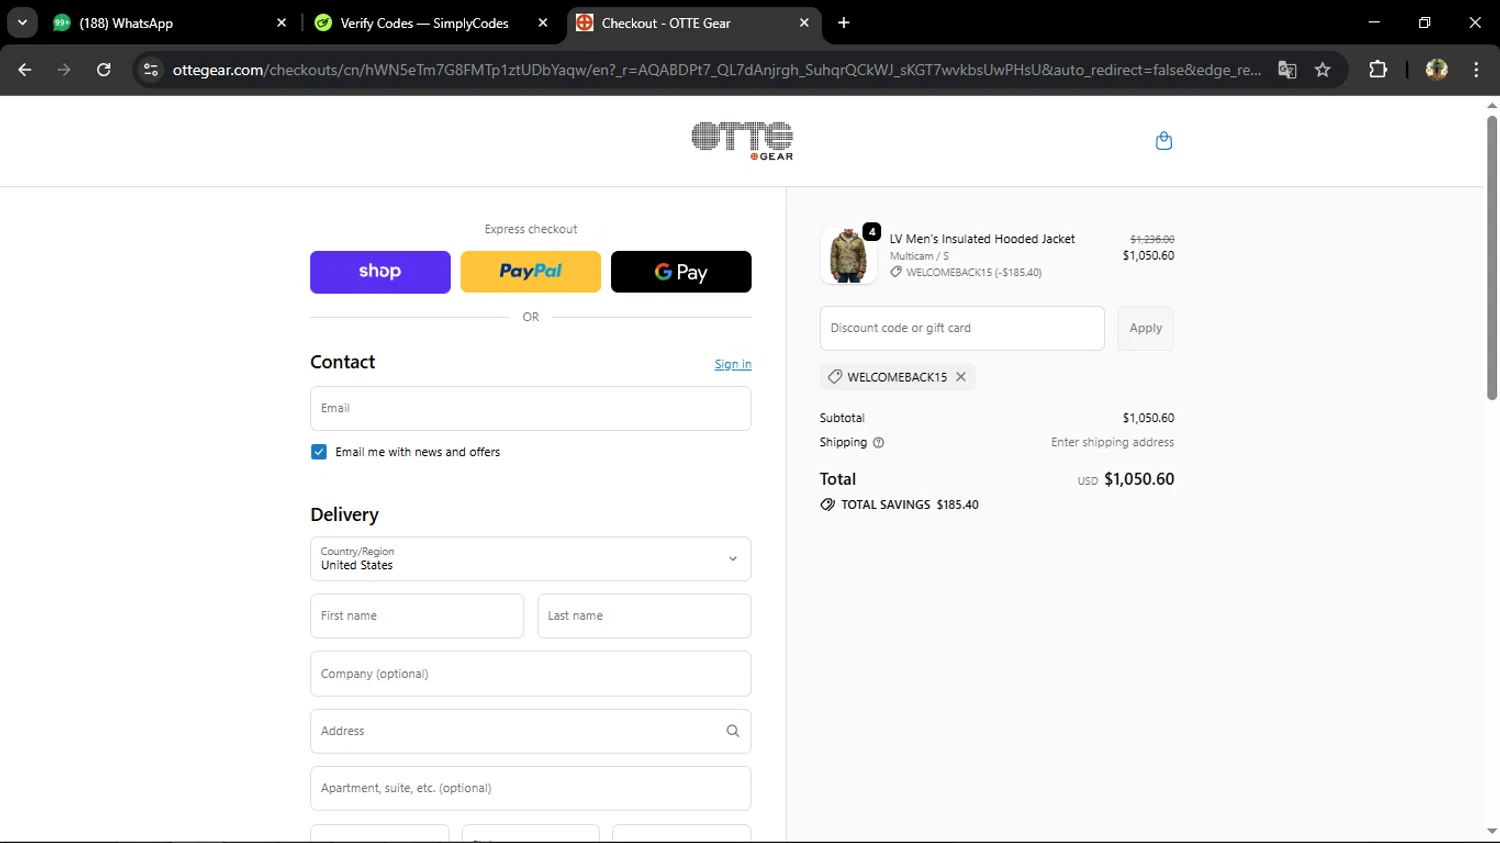Focus the Email input field

click(x=531, y=409)
